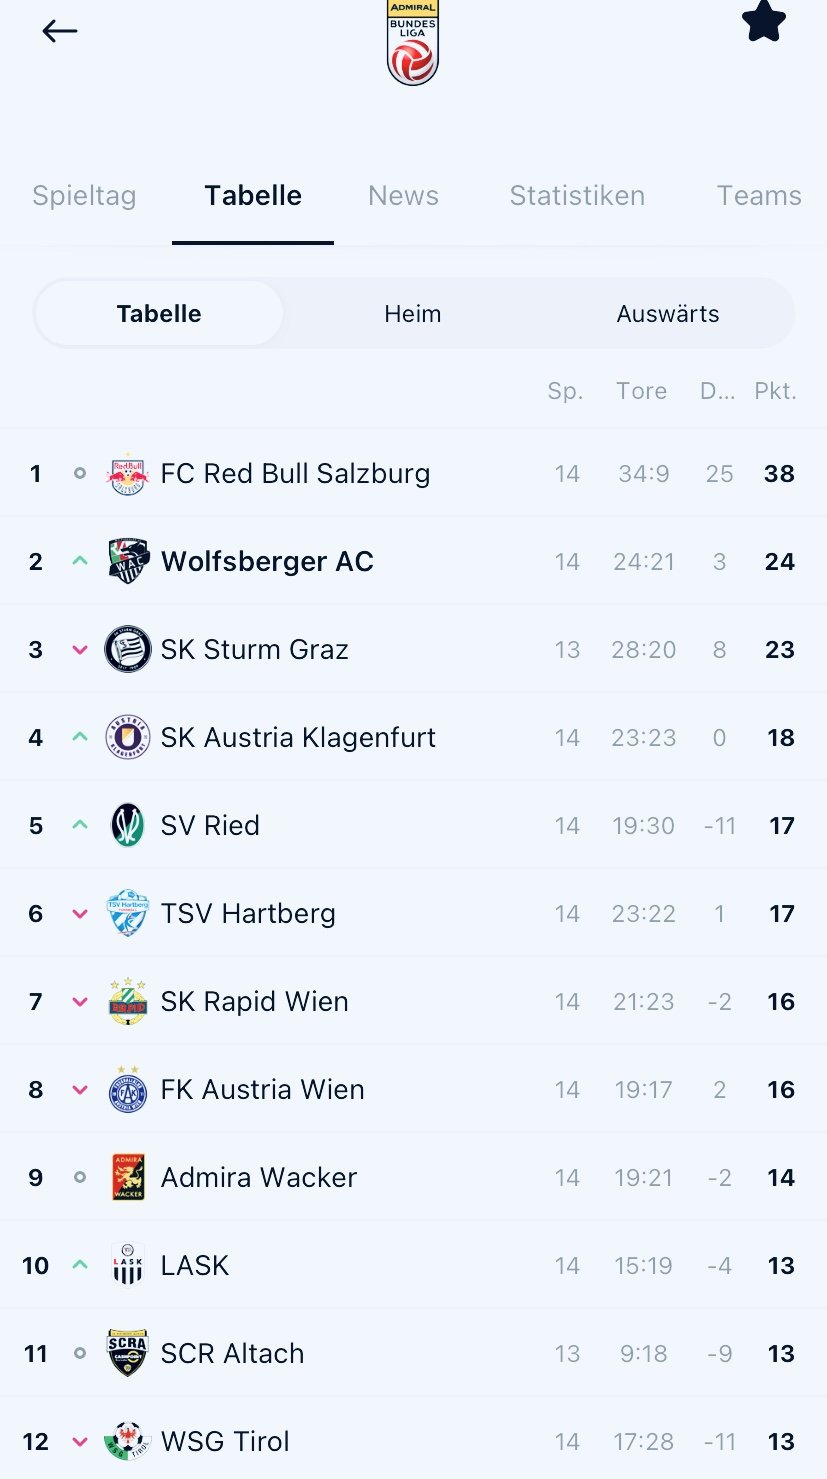This screenshot has height=1479, width=827.
Task: Tap the star favorite icon
Action: pyautogui.click(x=764, y=21)
